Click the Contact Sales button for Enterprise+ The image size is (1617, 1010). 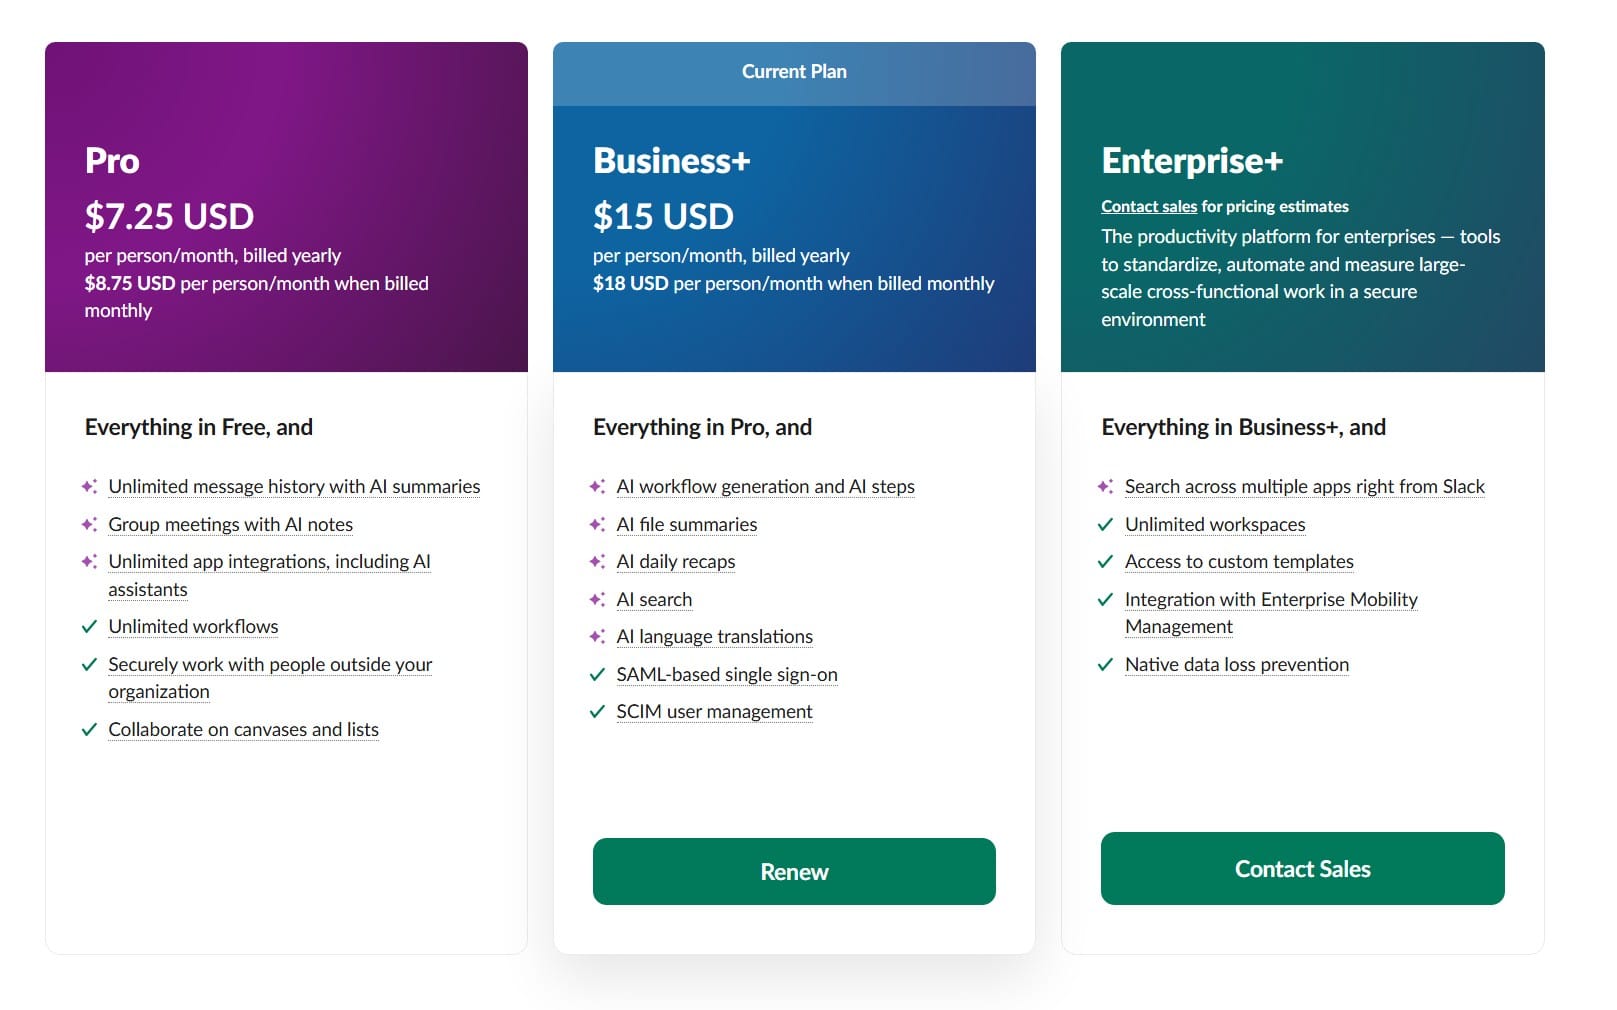tap(1302, 868)
